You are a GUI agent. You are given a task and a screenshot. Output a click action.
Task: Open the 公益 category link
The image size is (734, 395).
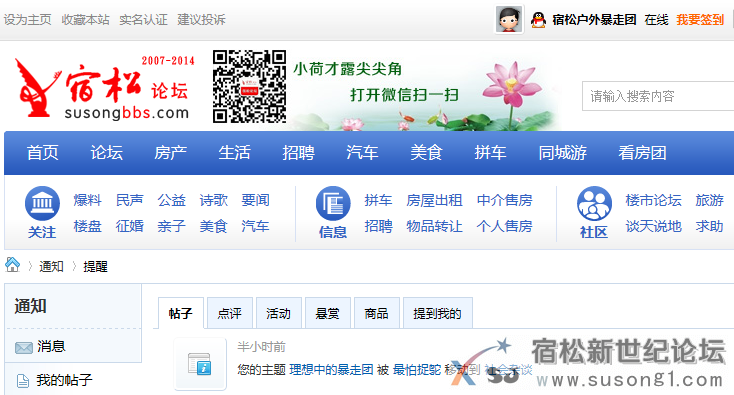point(172,200)
